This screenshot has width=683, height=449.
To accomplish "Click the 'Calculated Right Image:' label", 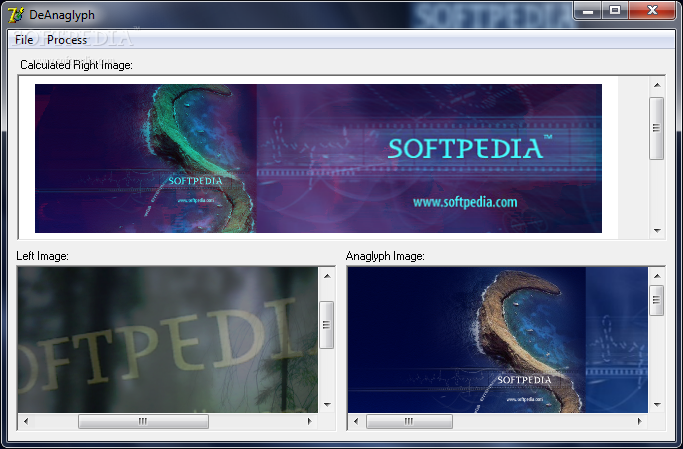I will [x=76, y=65].
